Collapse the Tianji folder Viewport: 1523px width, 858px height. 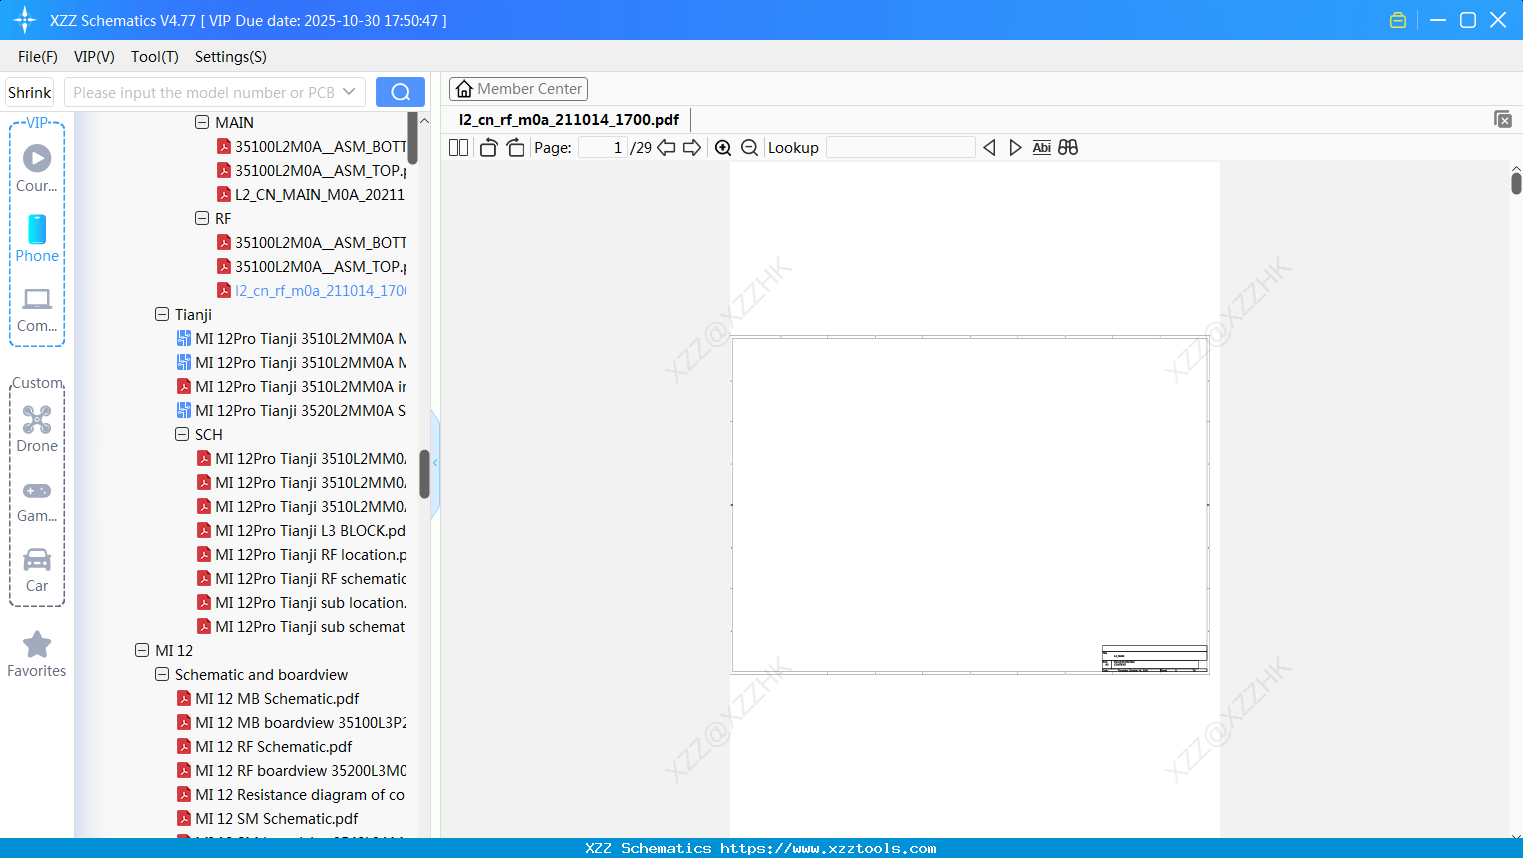162,314
